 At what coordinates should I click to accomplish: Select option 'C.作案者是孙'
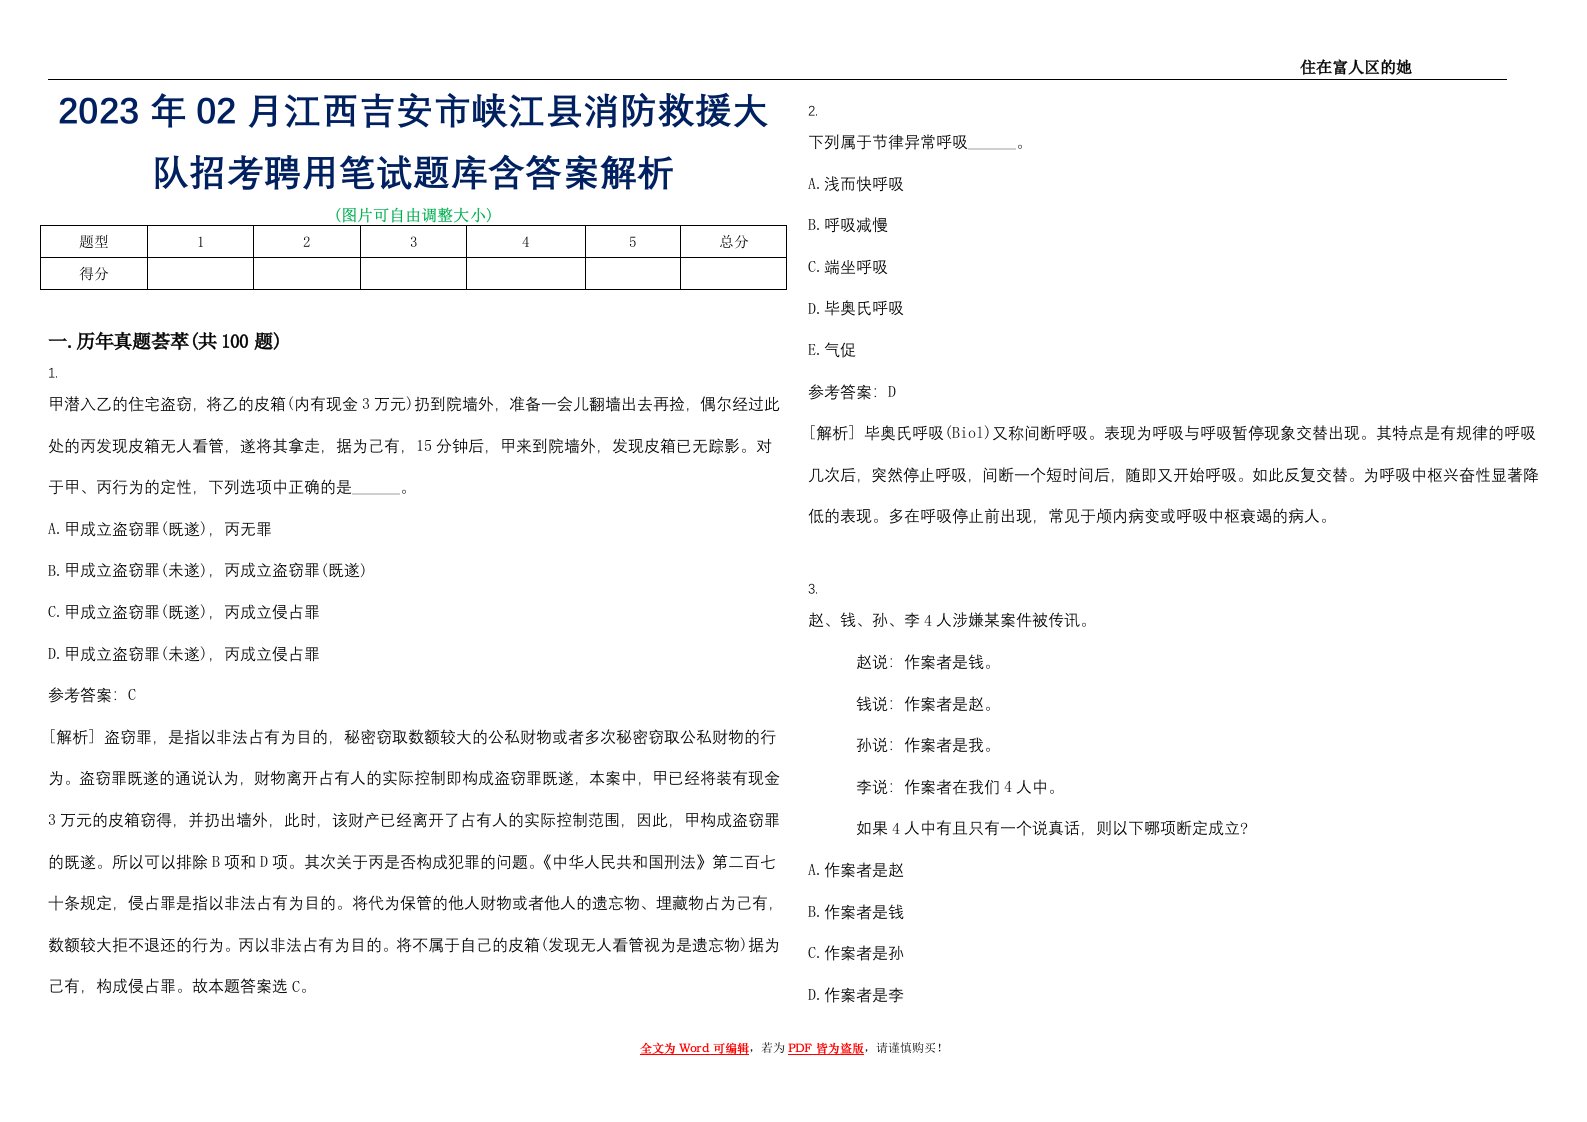point(856,953)
